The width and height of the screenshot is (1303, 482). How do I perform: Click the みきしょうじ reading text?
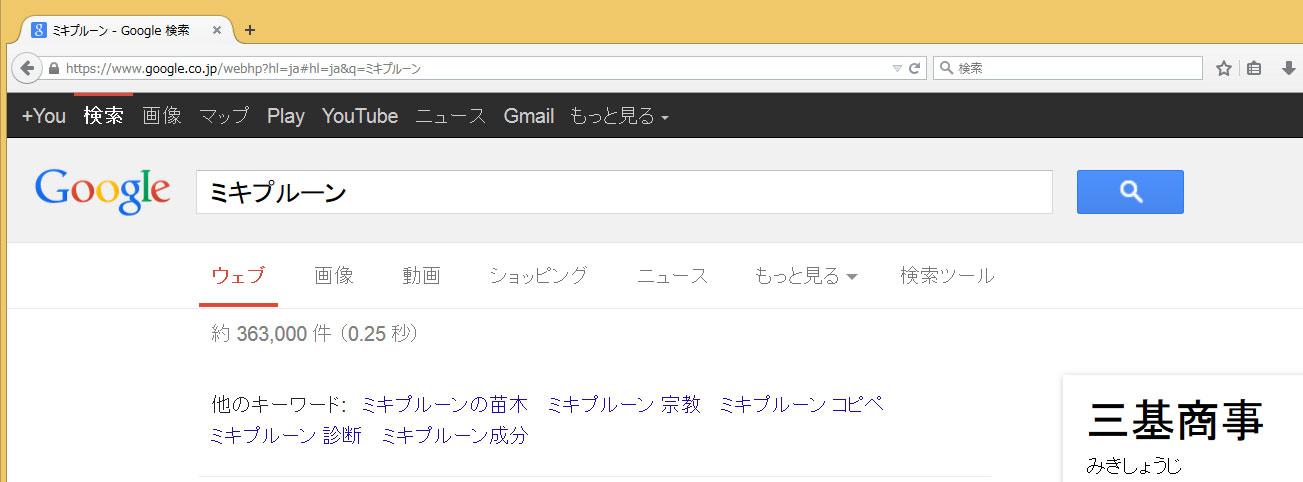pos(1134,466)
